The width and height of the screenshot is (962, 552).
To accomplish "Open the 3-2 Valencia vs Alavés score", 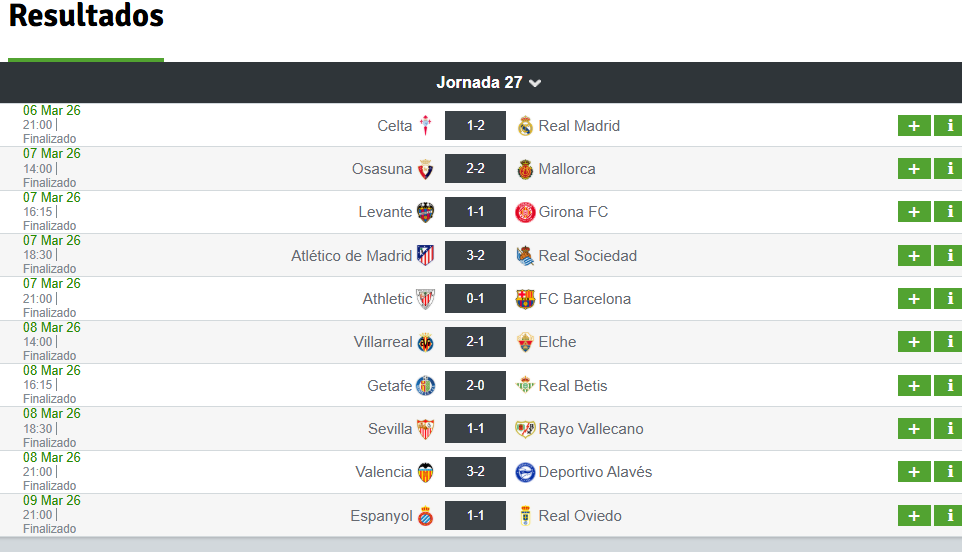I will coord(475,472).
